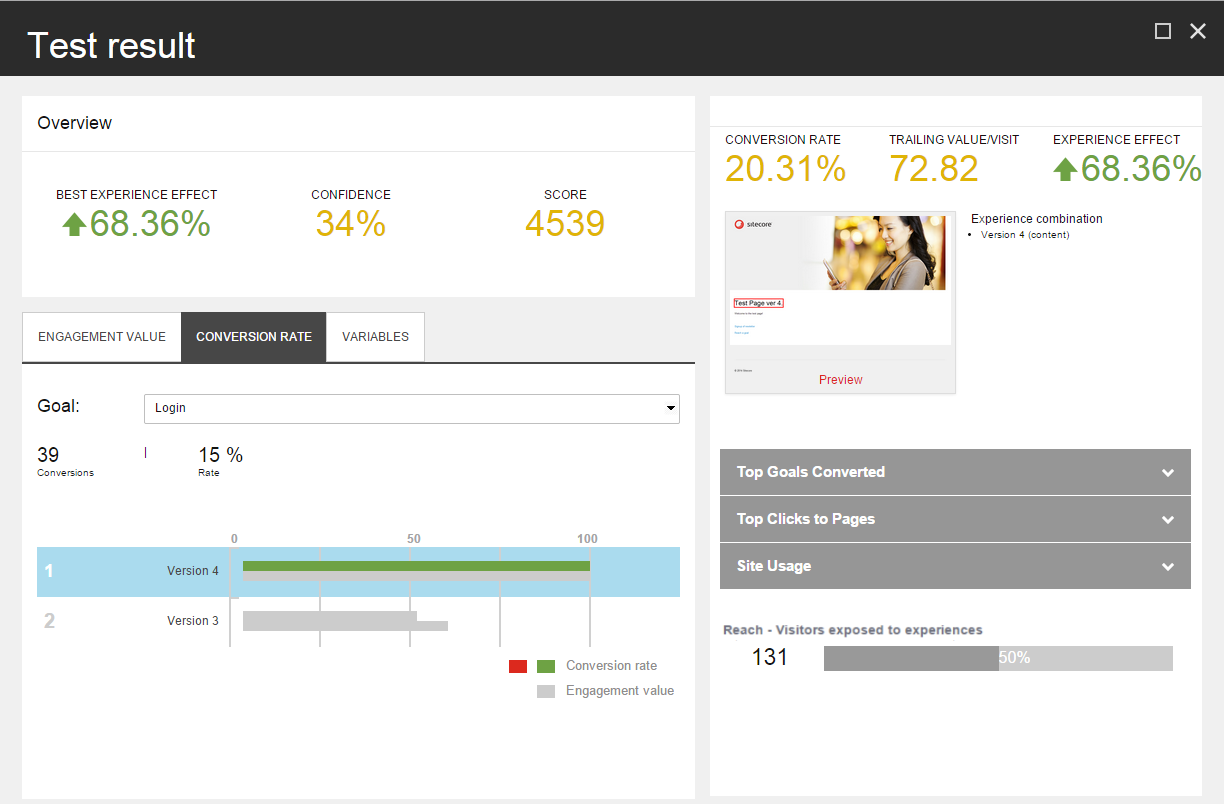The image size is (1224, 804).
Task: Click the Reach 50% progress bar
Action: point(998,658)
